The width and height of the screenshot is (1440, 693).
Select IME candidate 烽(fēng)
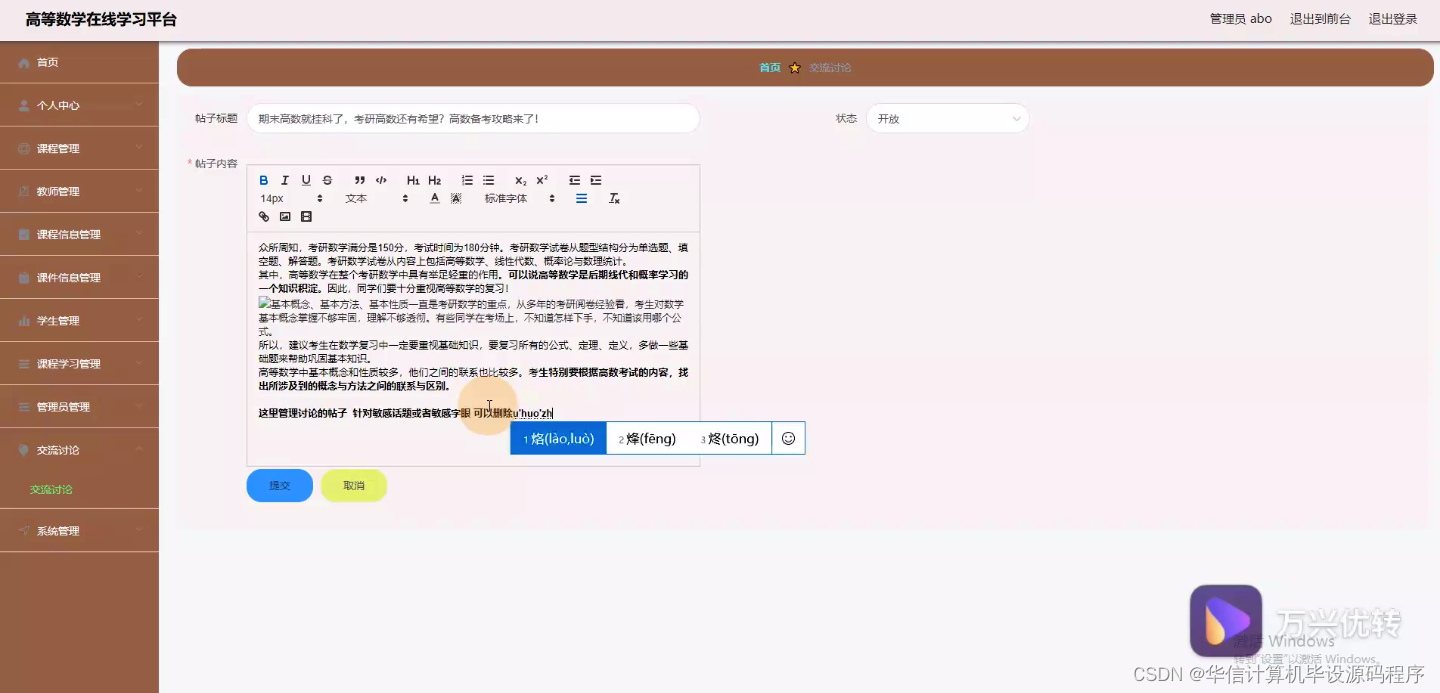tap(647, 438)
